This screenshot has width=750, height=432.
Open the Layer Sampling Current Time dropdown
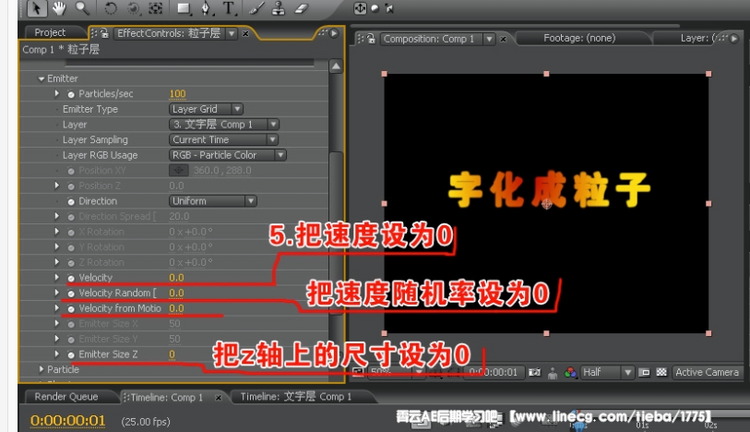point(223,140)
